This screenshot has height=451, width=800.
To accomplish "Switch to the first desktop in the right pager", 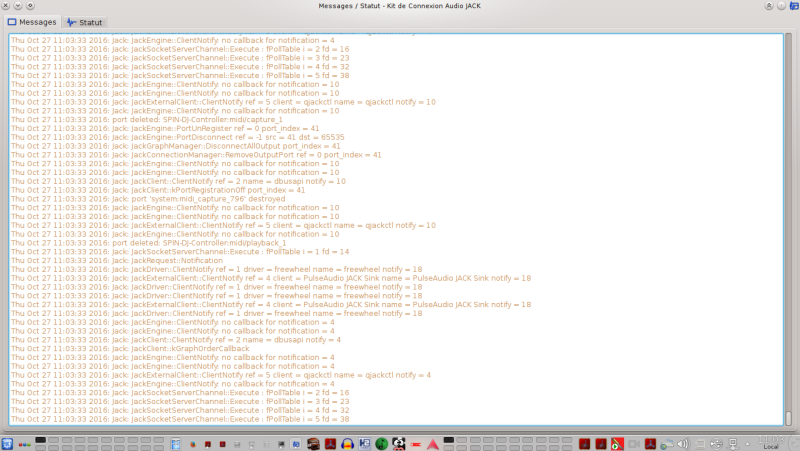I will coord(448,440).
